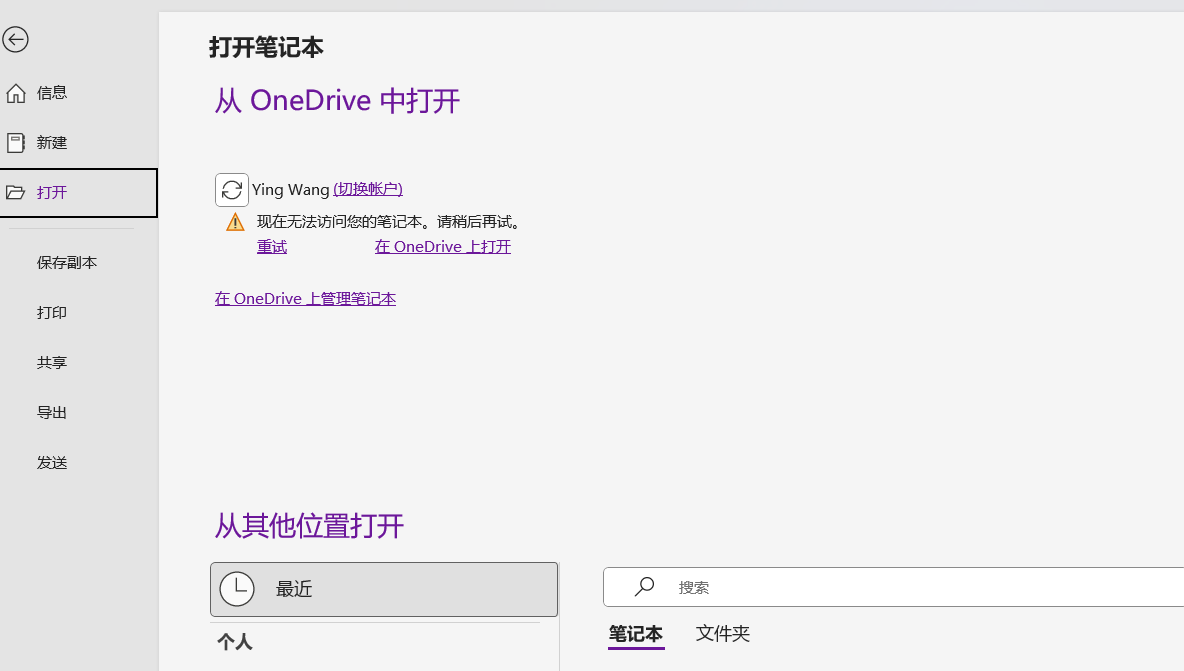
Task: Click the back arrow icon
Action: pos(15,40)
